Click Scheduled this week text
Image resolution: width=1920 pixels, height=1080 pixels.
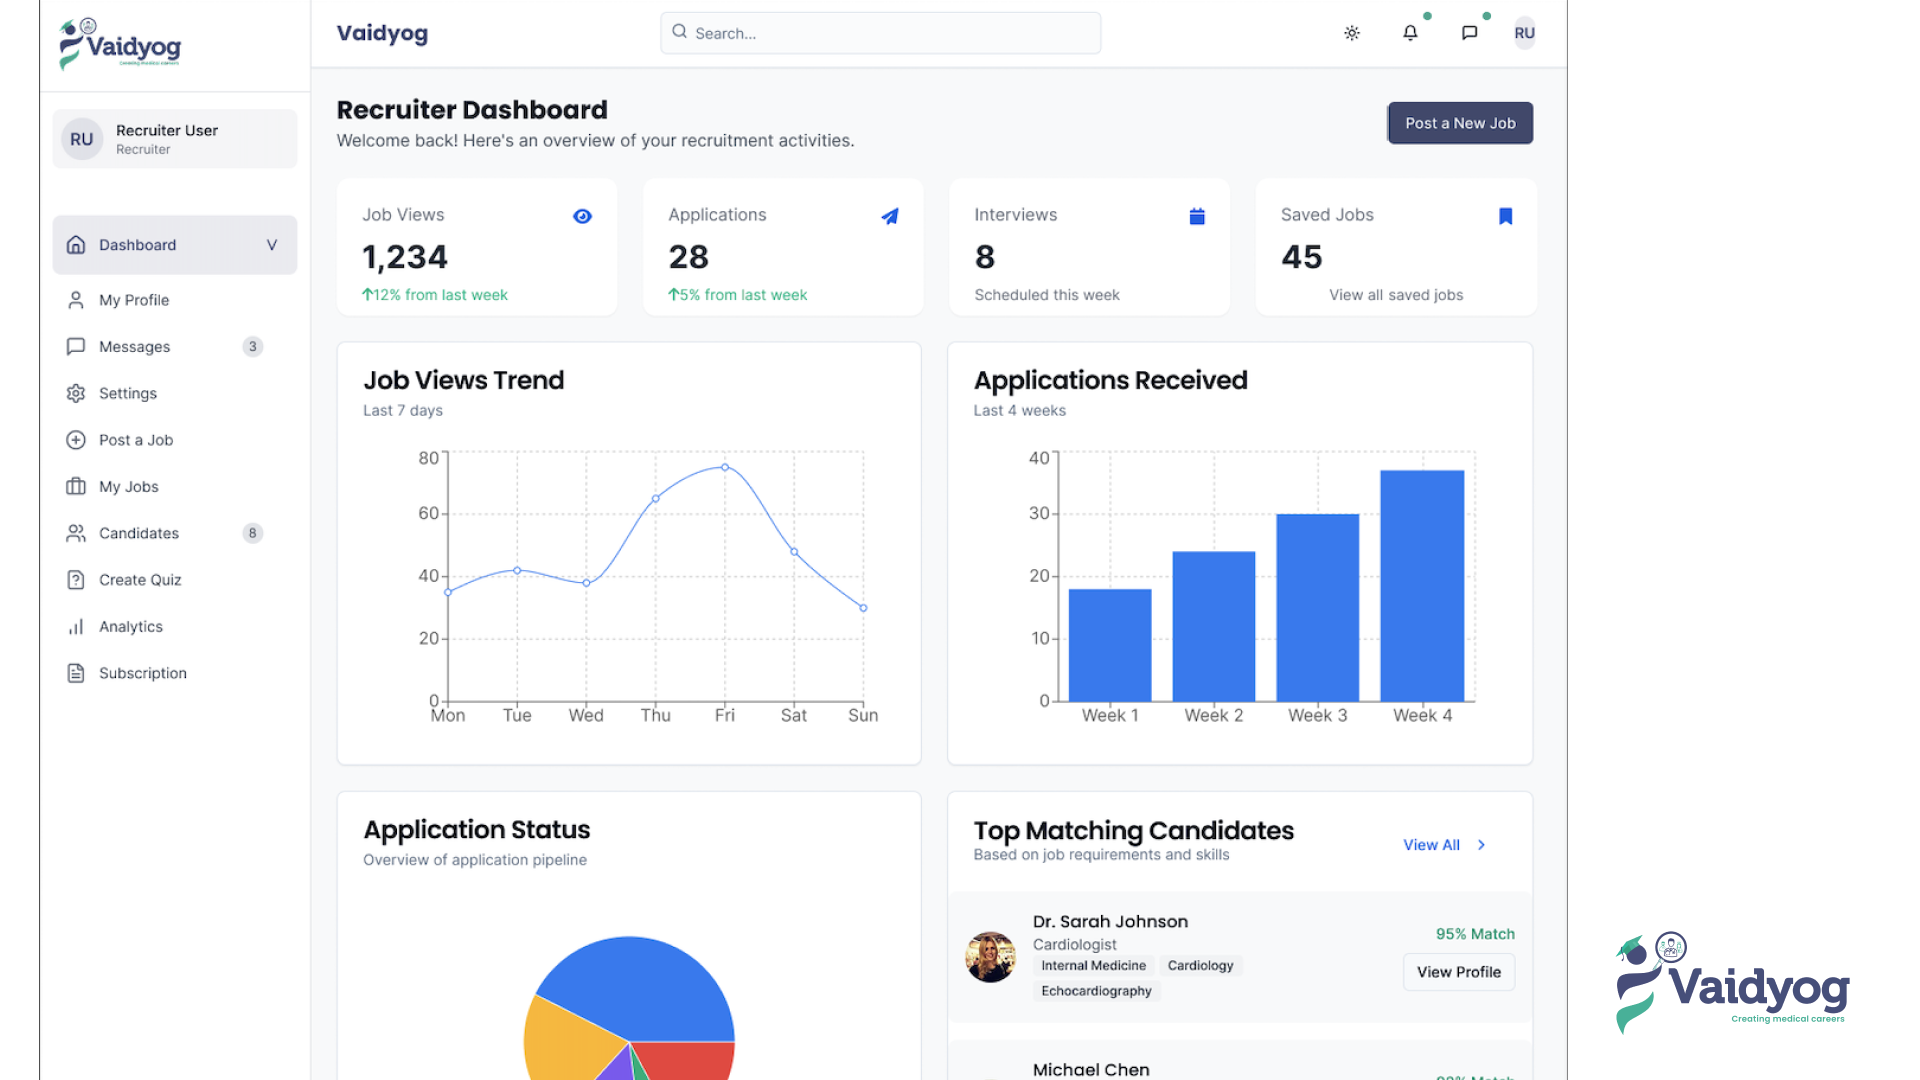click(x=1047, y=295)
